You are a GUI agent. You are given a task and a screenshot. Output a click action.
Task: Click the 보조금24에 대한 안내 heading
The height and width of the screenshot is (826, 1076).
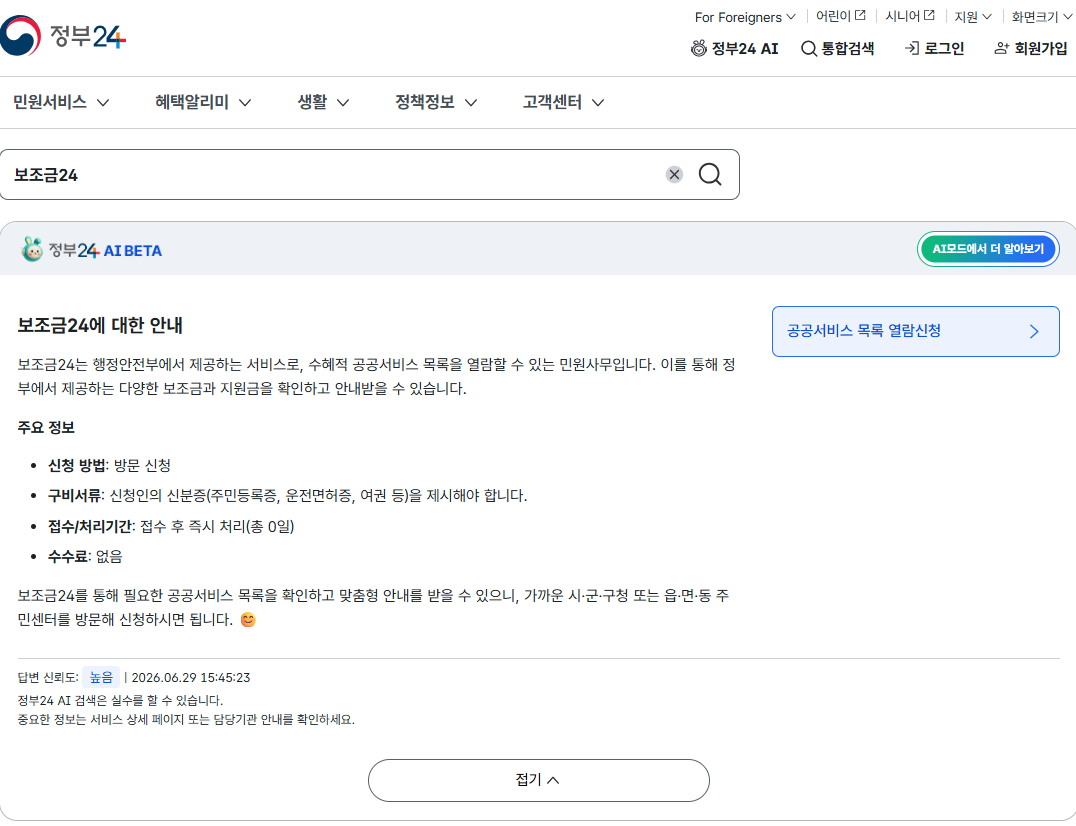coord(100,325)
